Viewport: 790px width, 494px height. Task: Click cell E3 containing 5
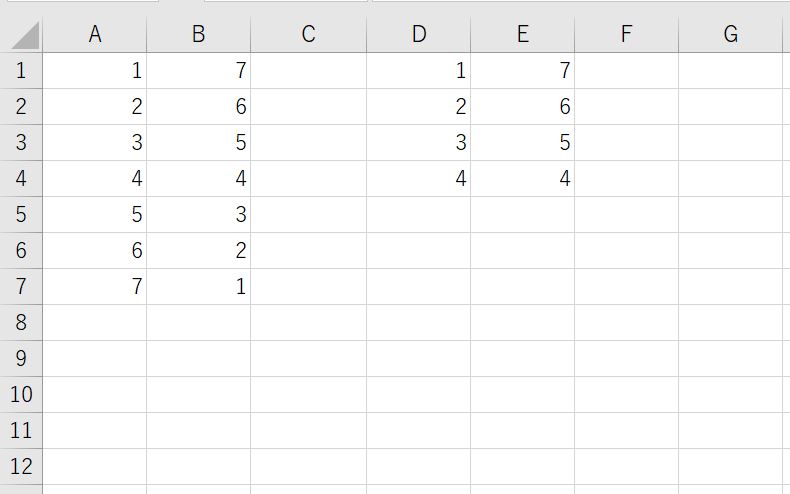[522, 143]
